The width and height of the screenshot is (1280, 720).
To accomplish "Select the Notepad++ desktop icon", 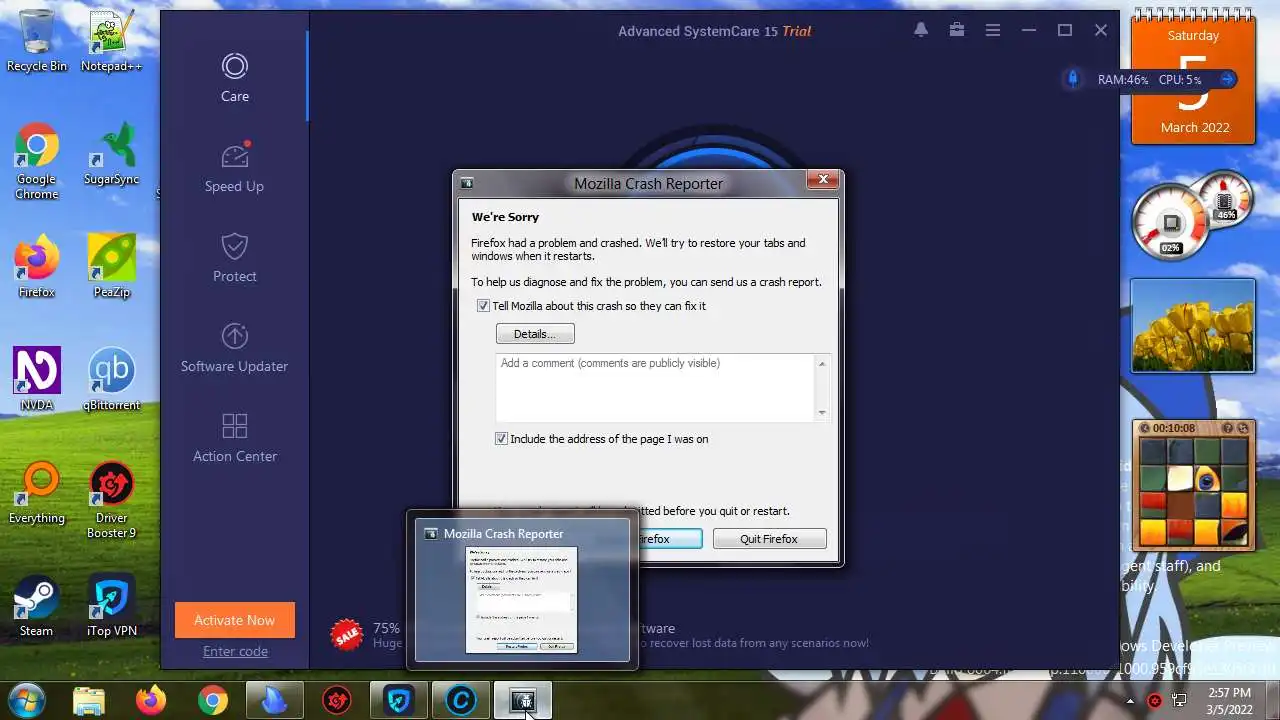I will (112, 41).
